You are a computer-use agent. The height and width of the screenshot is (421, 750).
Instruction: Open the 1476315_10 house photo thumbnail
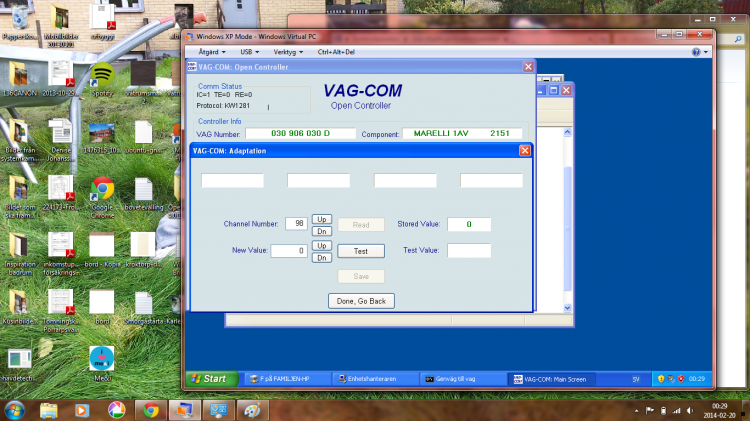101,137
